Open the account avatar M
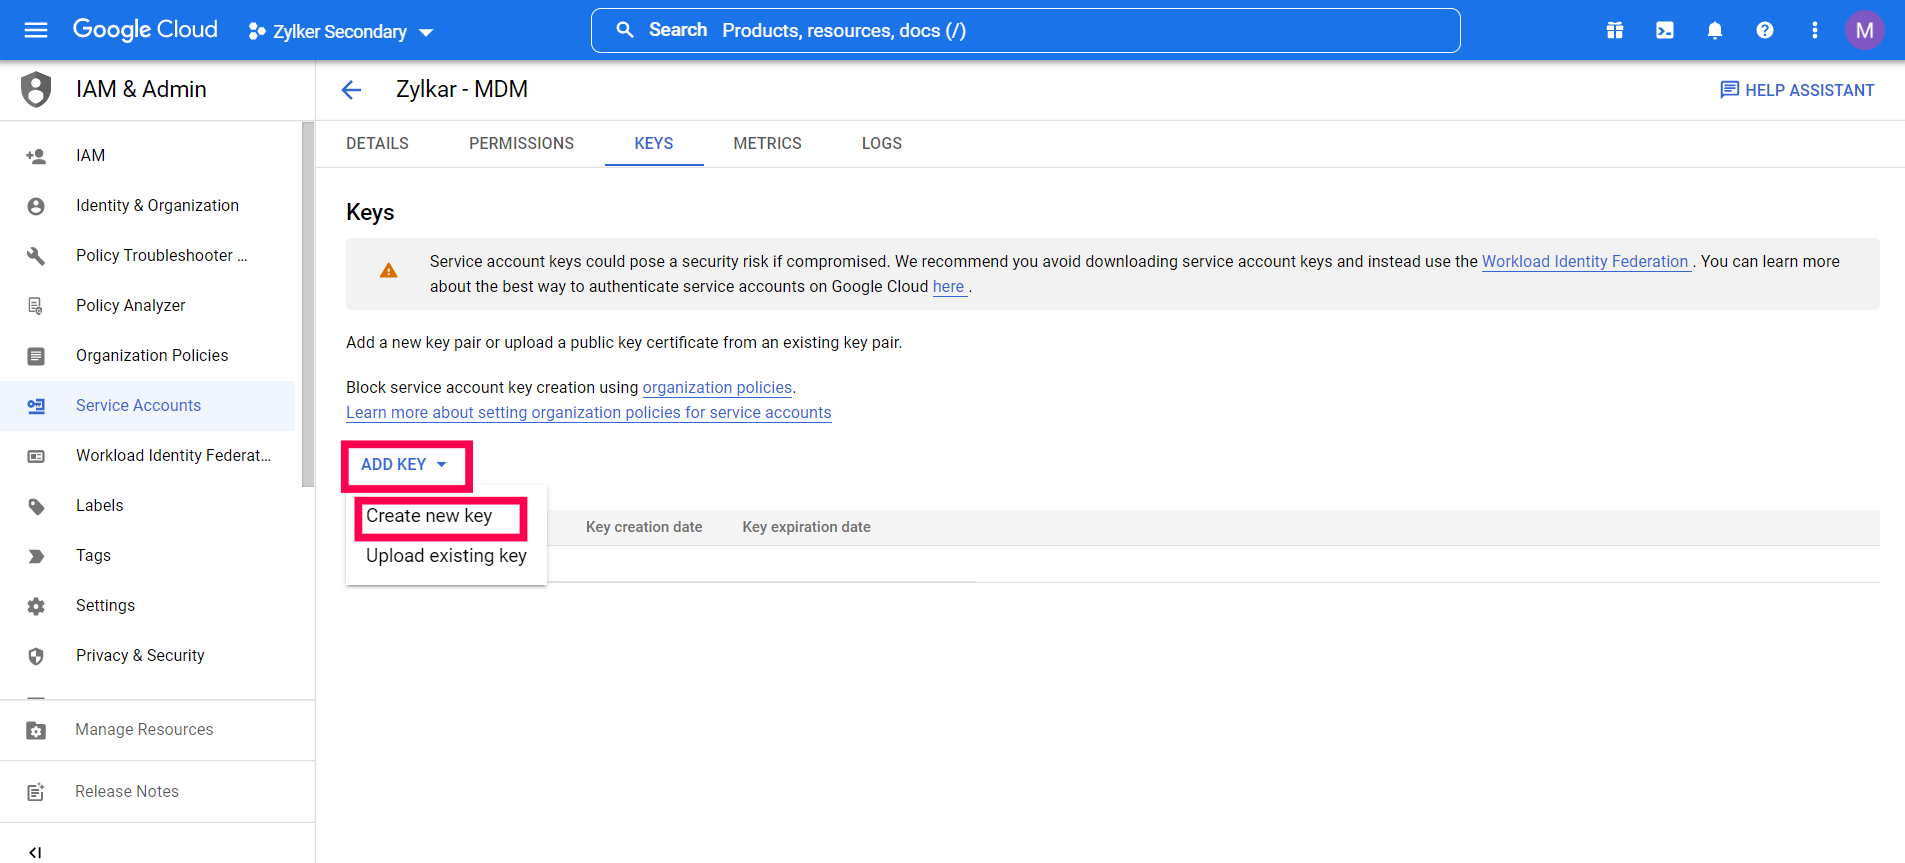Viewport: 1905px width, 863px height. pos(1865,30)
